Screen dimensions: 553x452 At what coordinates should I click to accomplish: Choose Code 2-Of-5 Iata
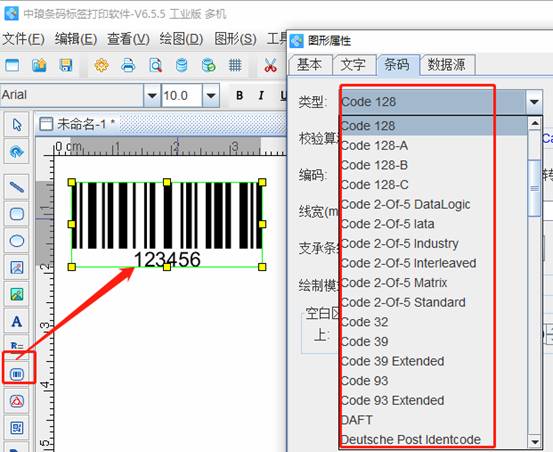tap(434, 224)
